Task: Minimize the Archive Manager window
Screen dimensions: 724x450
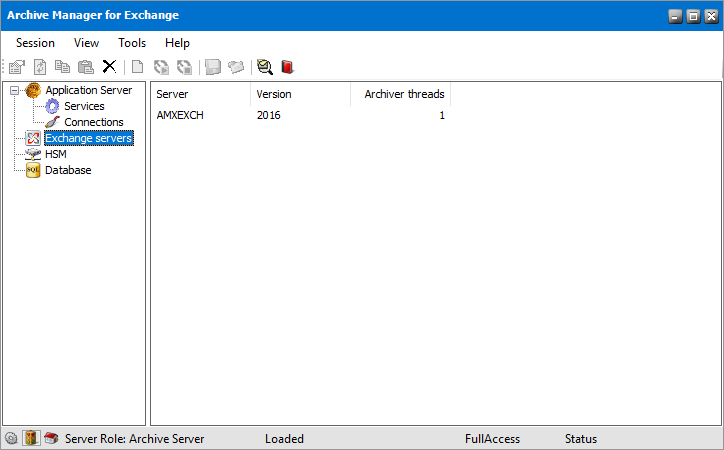Action: click(675, 16)
